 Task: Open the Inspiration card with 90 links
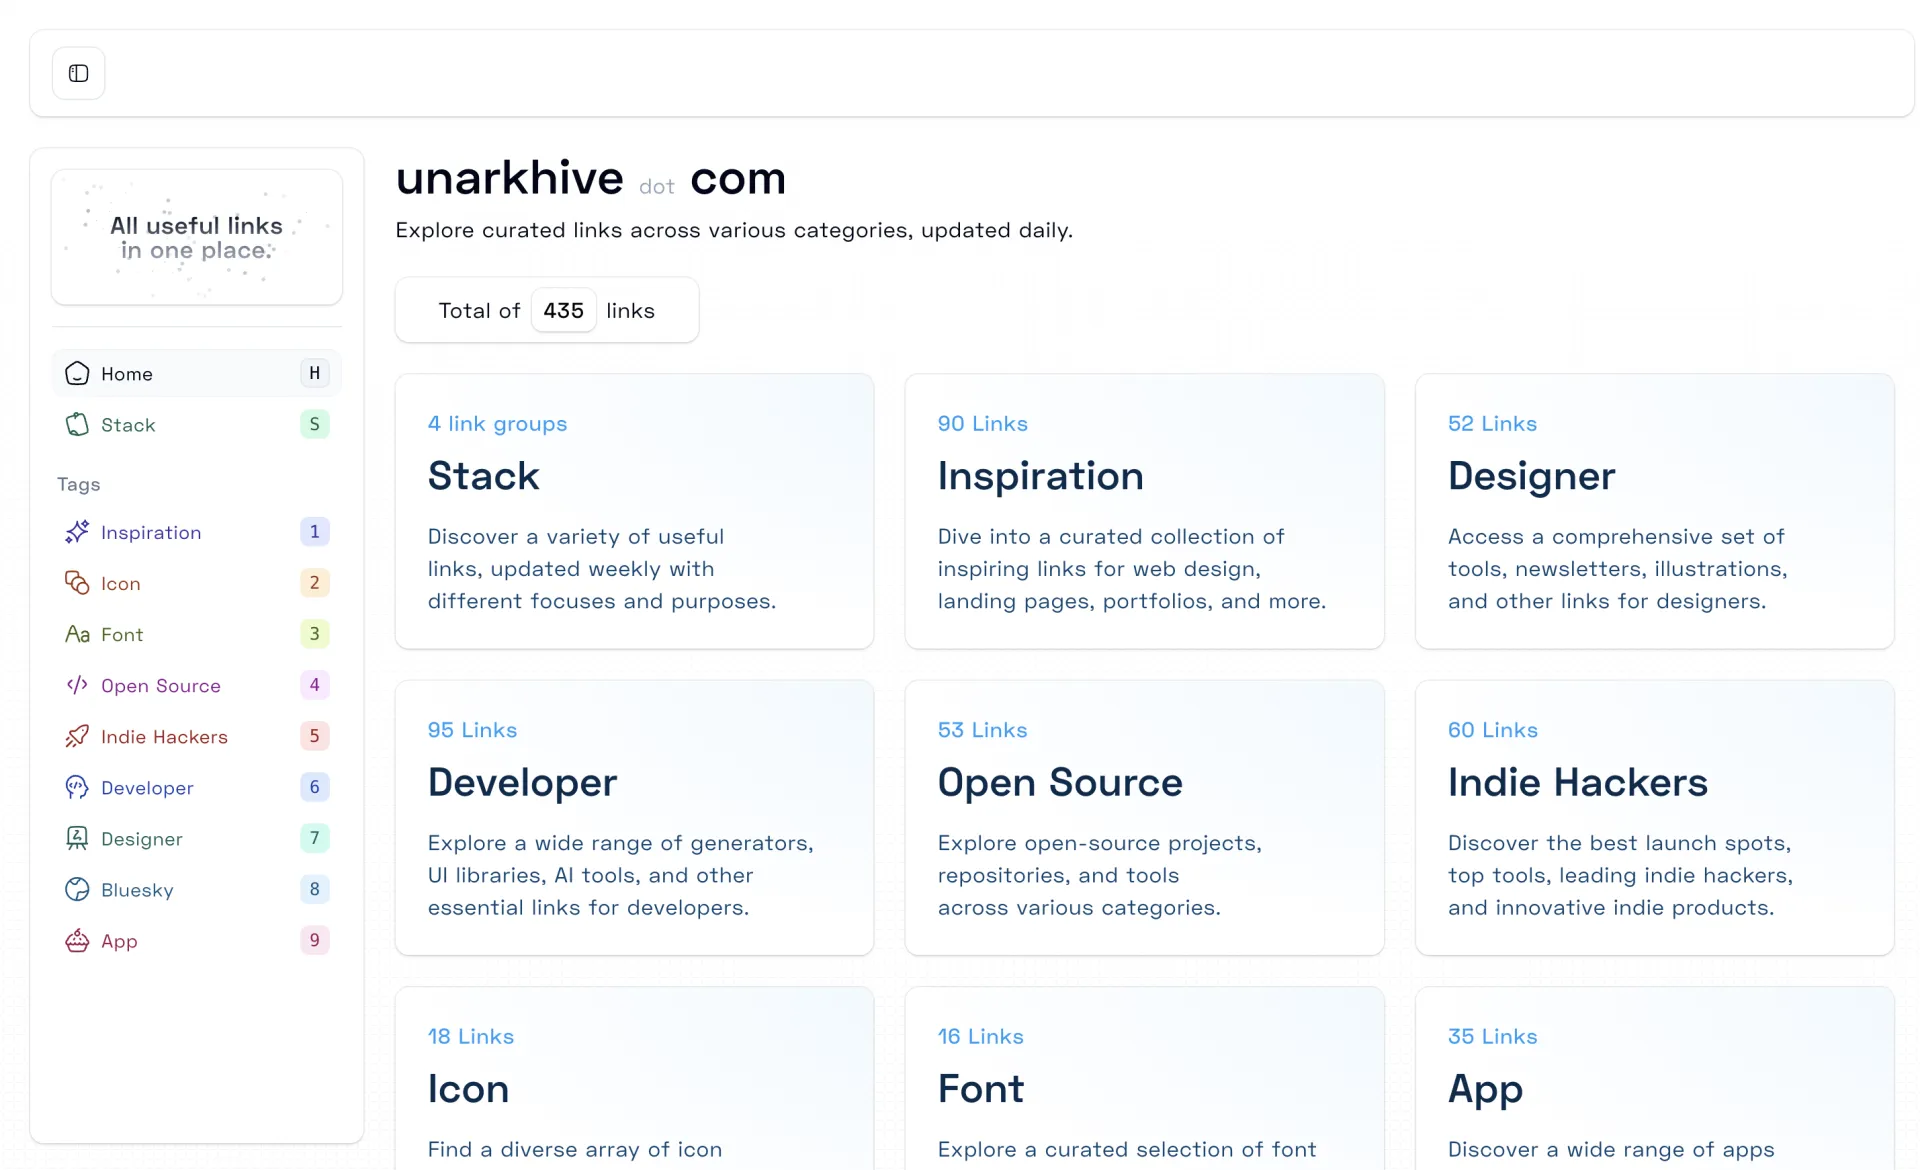click(1144, 511)
